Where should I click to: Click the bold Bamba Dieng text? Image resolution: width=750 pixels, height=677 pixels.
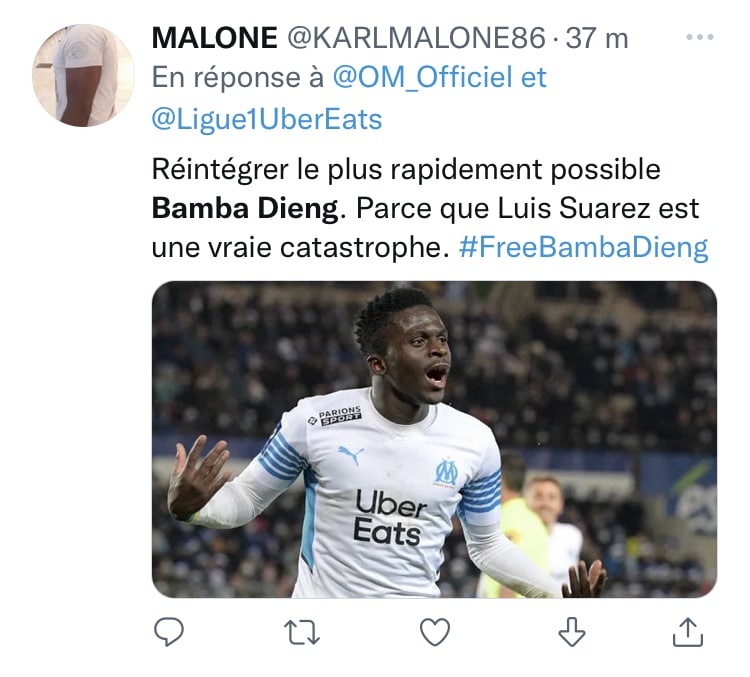pos(245,208)
